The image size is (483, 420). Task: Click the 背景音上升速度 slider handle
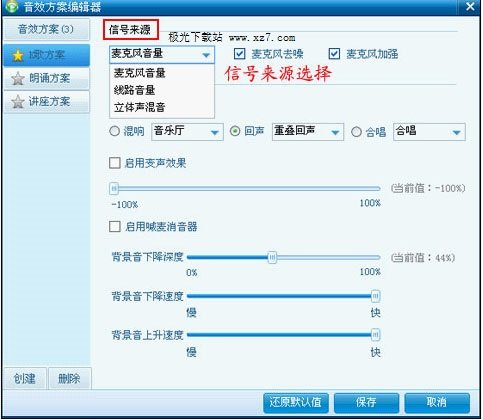coord(376,335)
